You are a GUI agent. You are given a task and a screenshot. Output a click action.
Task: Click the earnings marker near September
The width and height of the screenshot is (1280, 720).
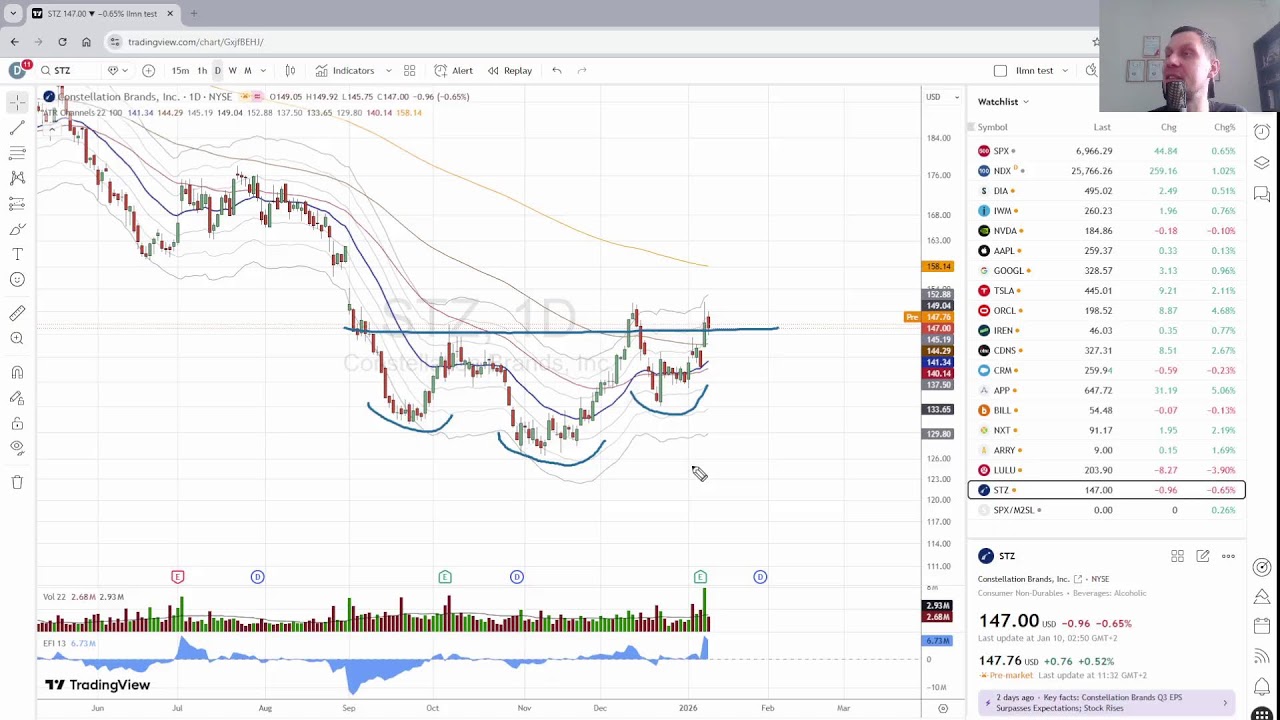click(x=445, y=577)
